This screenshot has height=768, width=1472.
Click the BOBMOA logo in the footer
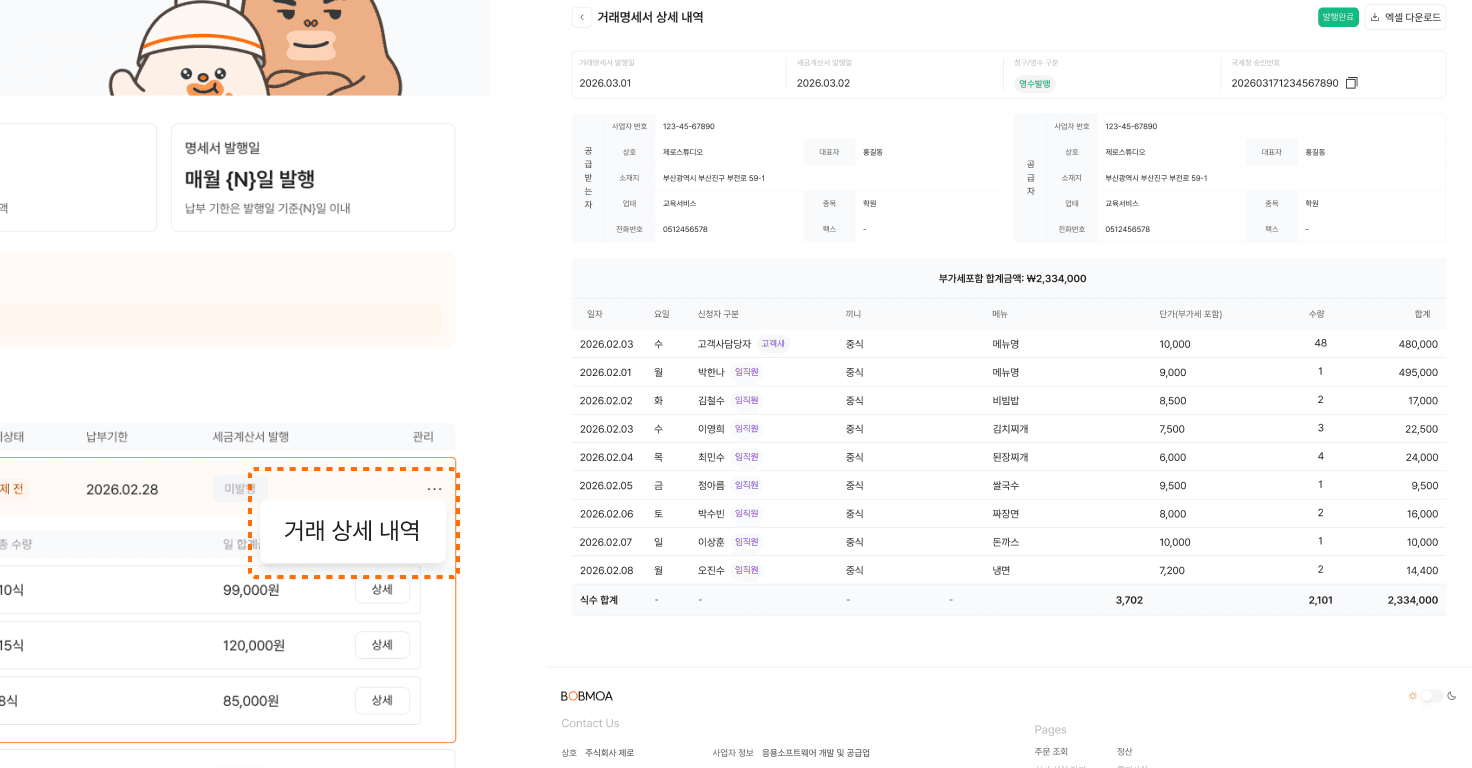[x=587, y=696]
